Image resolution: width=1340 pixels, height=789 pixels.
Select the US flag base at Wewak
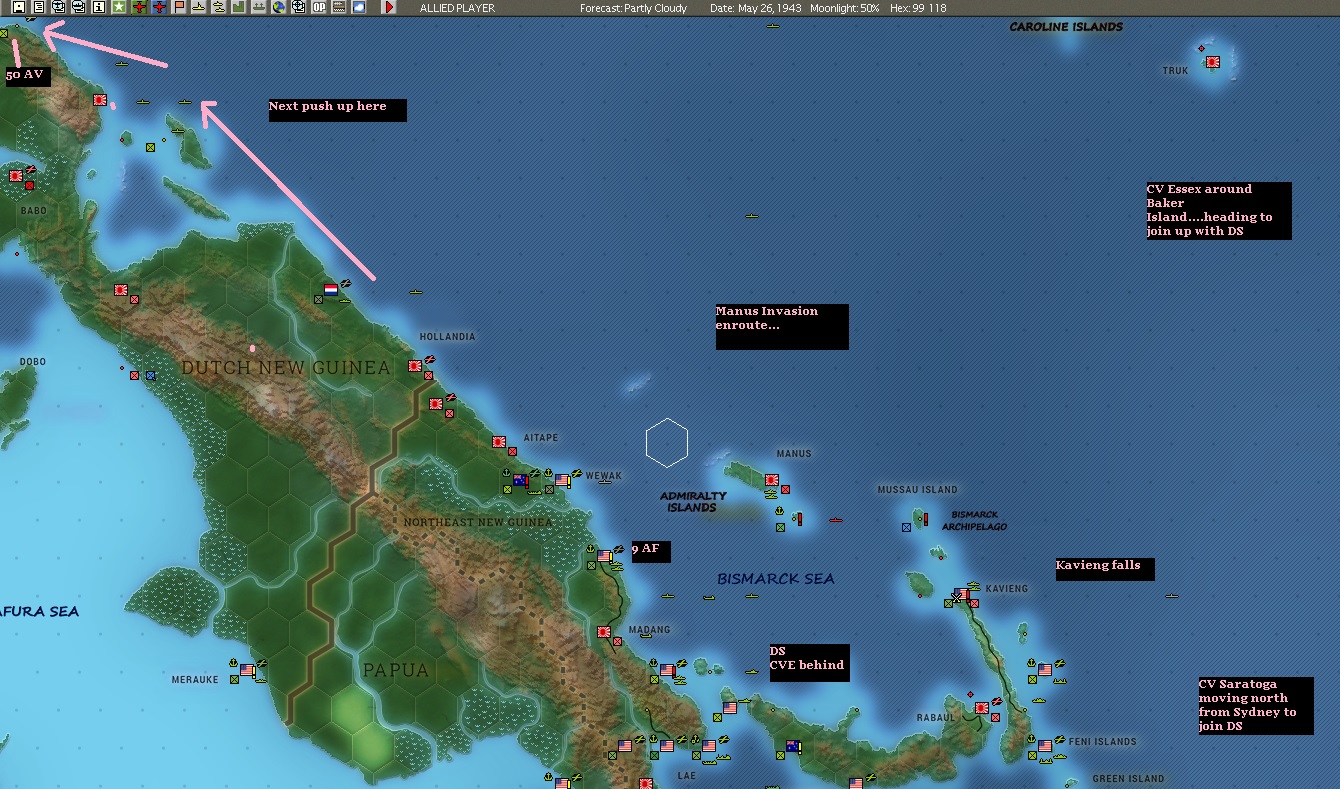coord(562,480)
